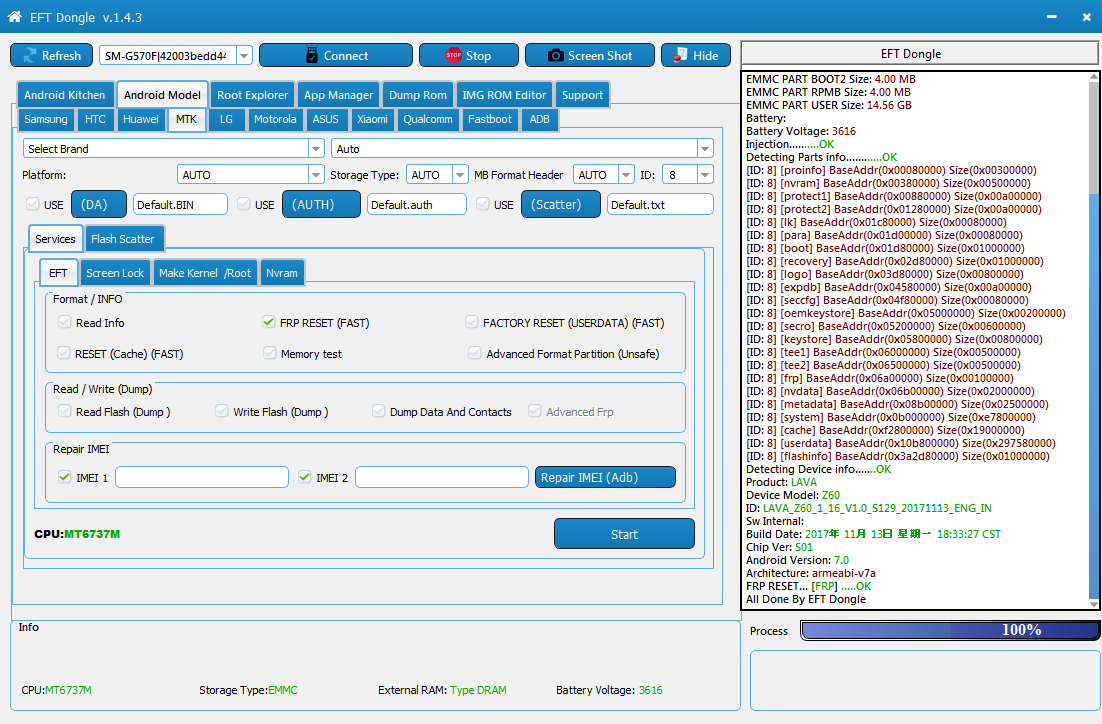
Task: Click the Screen Shot camera icon
Action: (x=555, y=56)
